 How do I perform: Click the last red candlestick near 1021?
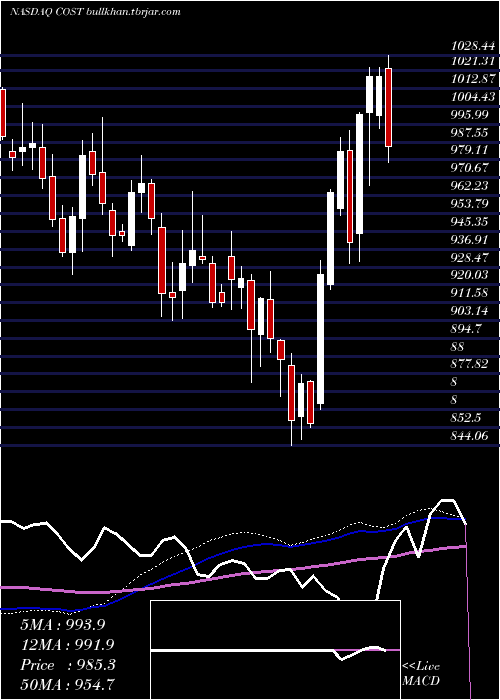pyautogui.click(x=388, y=107)
